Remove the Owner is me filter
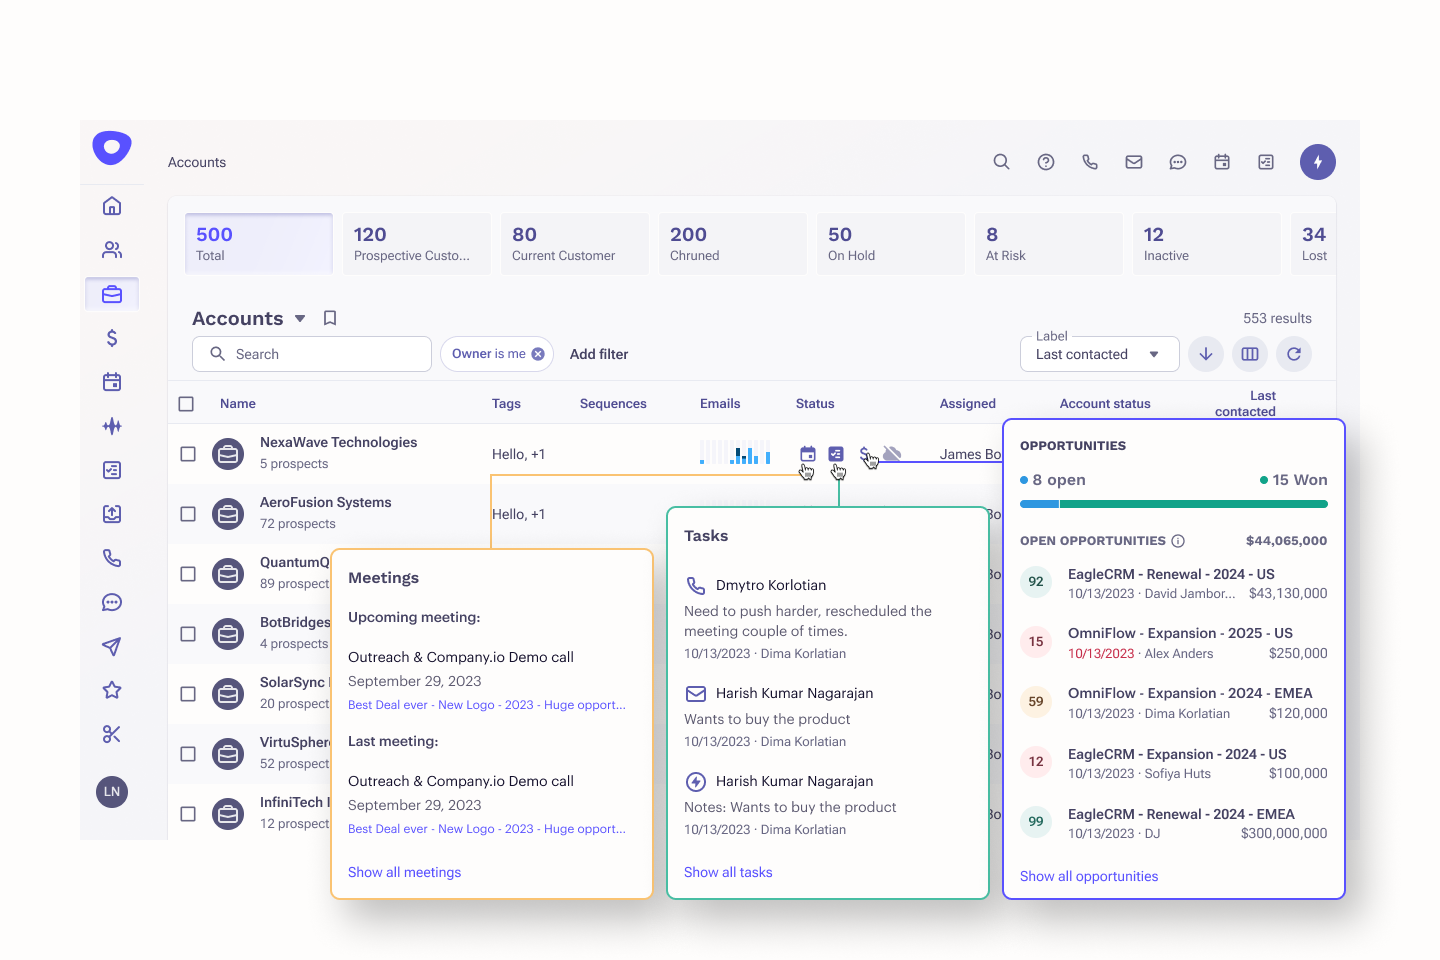The image size is (1440, 960). pos(538,354)
